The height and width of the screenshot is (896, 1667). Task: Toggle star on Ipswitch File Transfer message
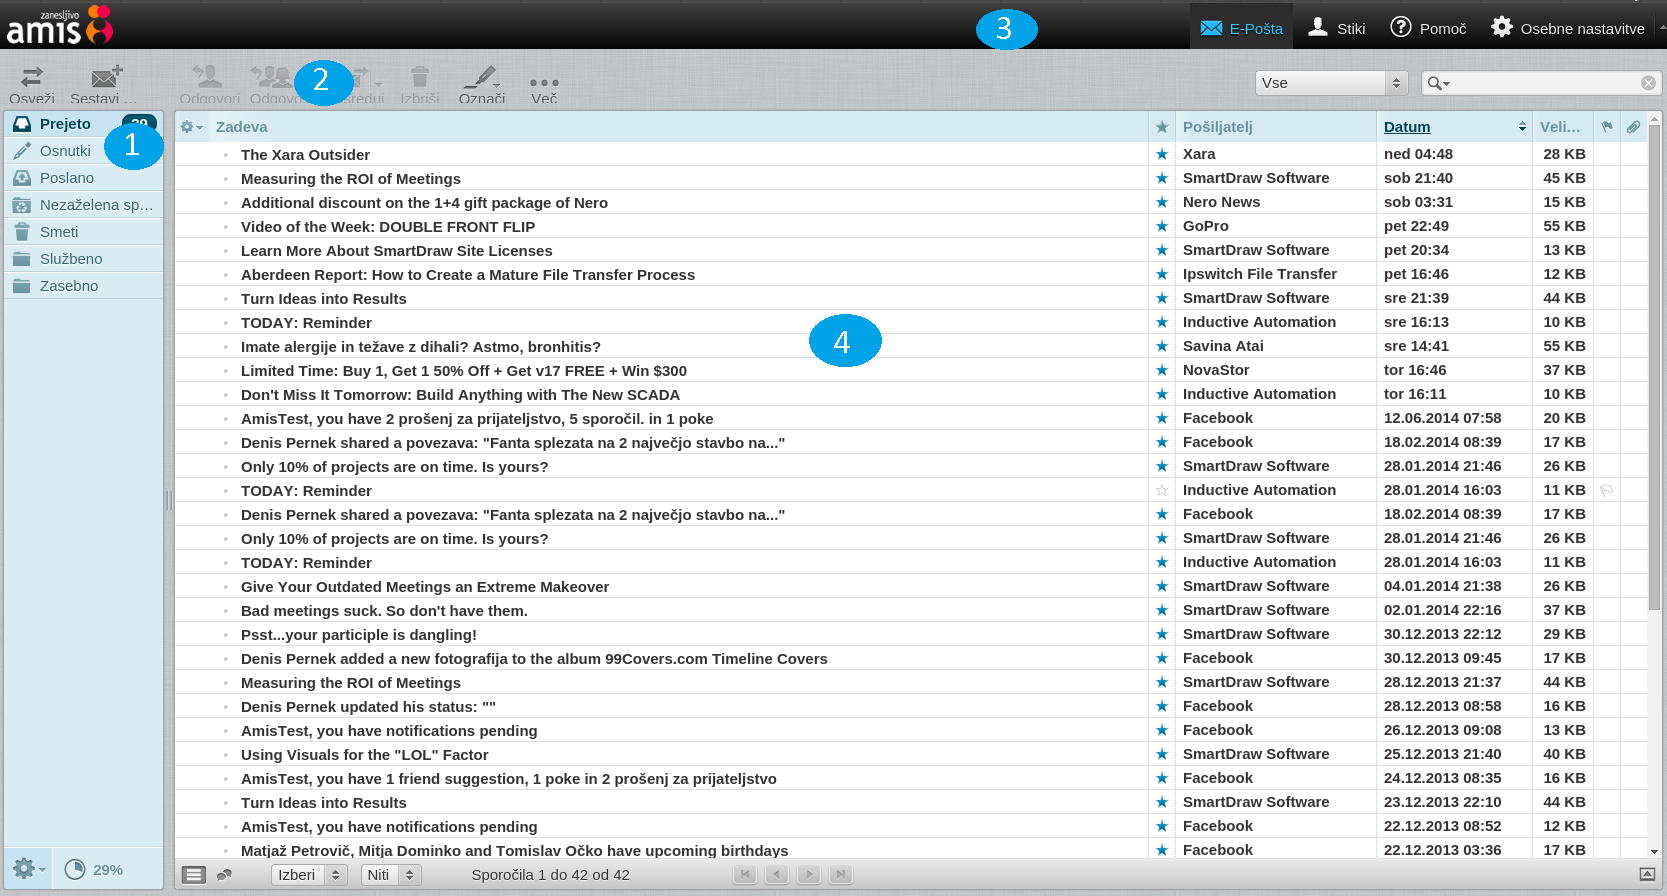(x=1161, y=274)
